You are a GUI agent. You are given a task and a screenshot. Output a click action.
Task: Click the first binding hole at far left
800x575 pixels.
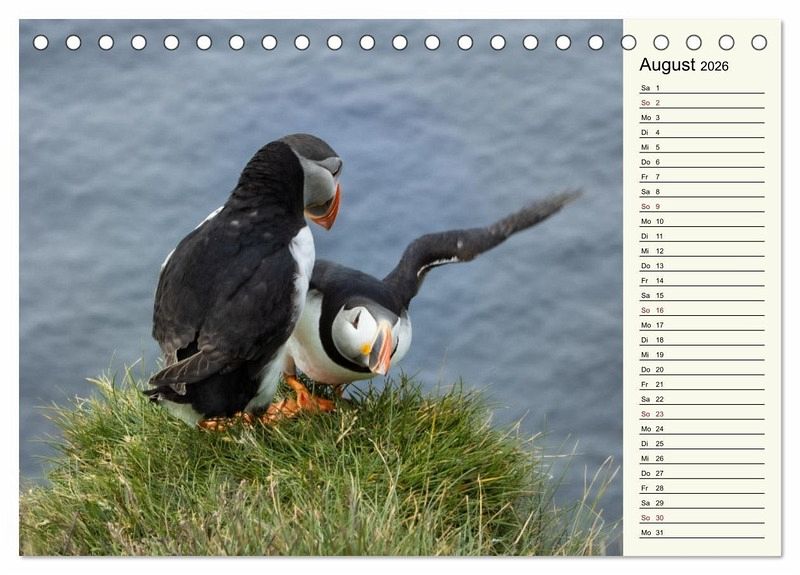[x=41, y=42]
